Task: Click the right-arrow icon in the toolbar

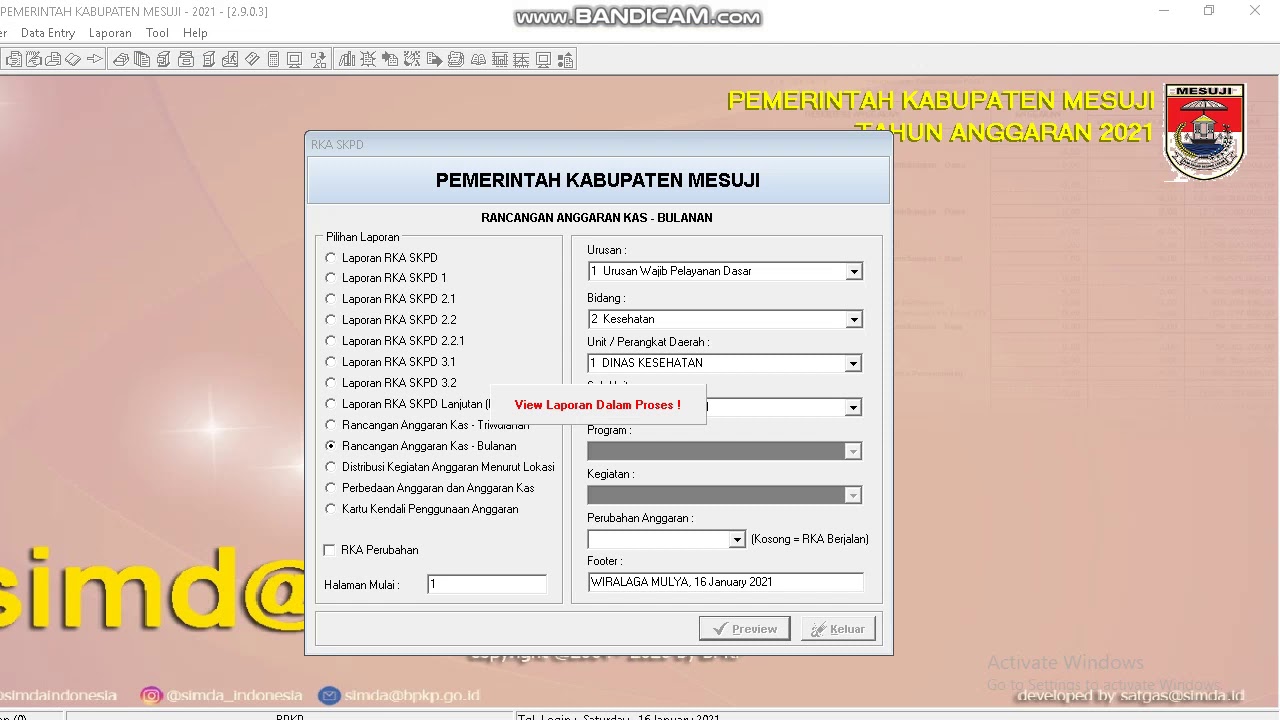Action: click(95, 60)
